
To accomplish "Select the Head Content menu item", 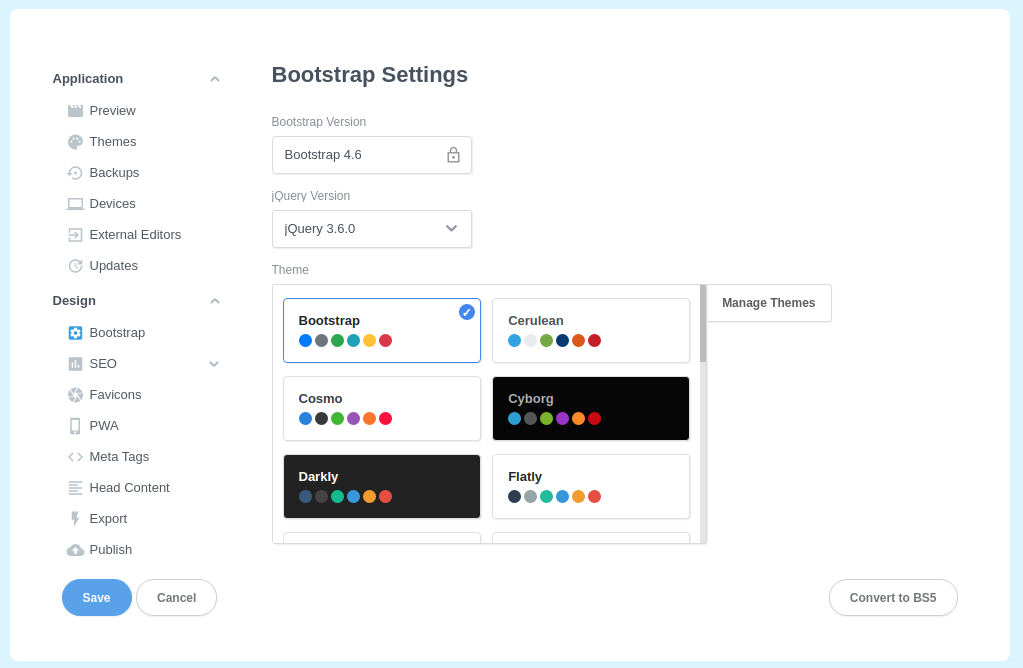I will coord(74,487).
